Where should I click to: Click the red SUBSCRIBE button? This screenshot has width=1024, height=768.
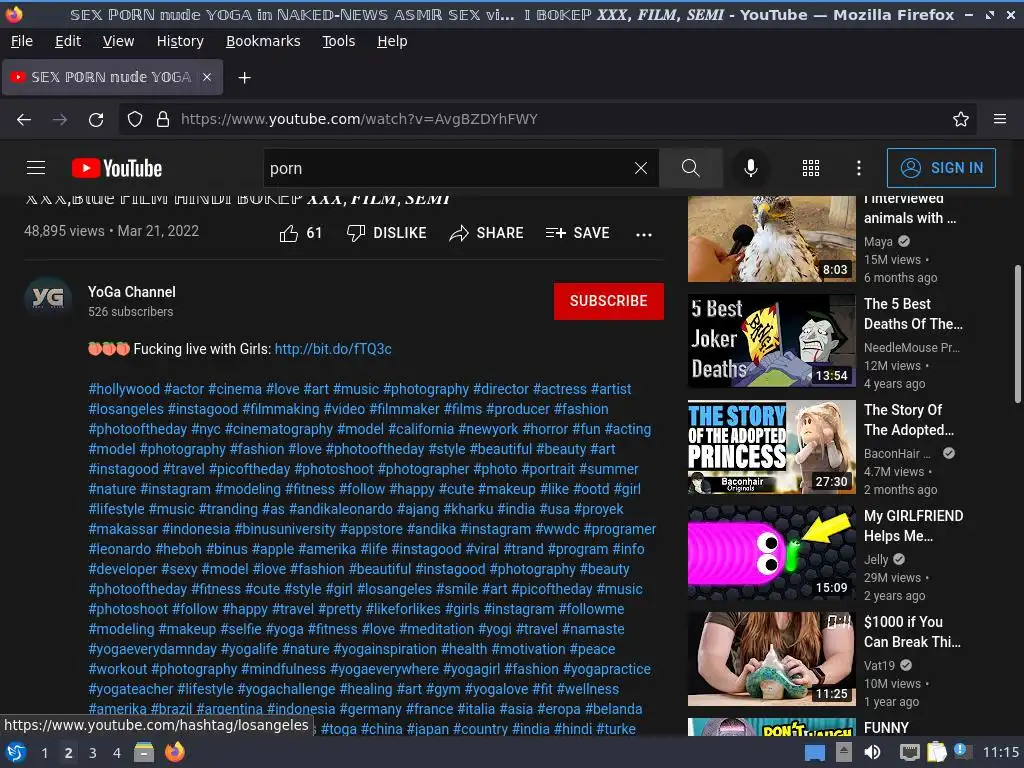pyautogui.click(x=609, y=301)
